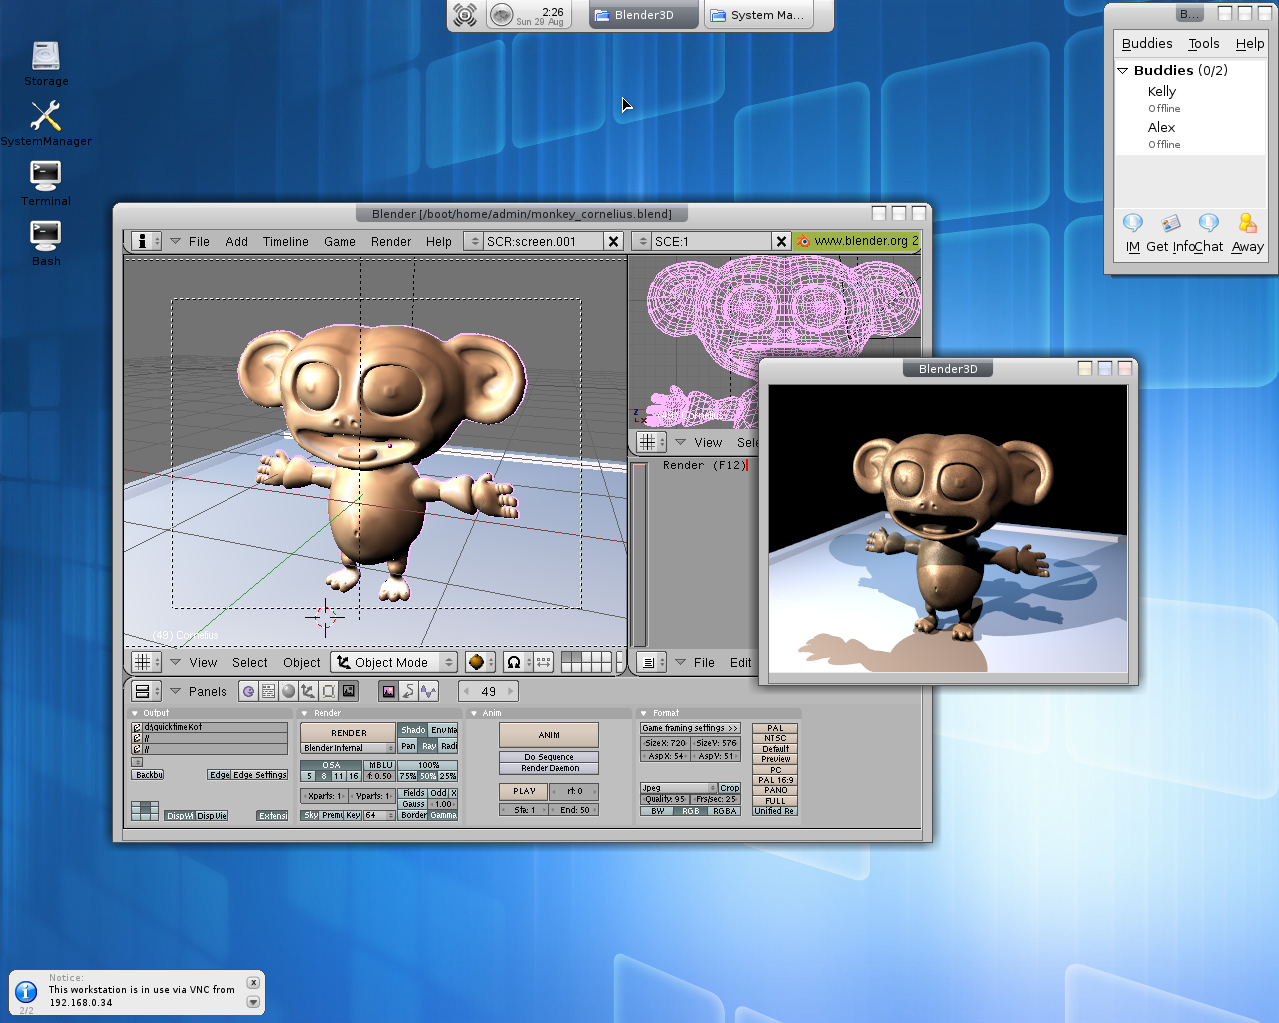Click the PLAY button in Anim panel

[524, 791]
